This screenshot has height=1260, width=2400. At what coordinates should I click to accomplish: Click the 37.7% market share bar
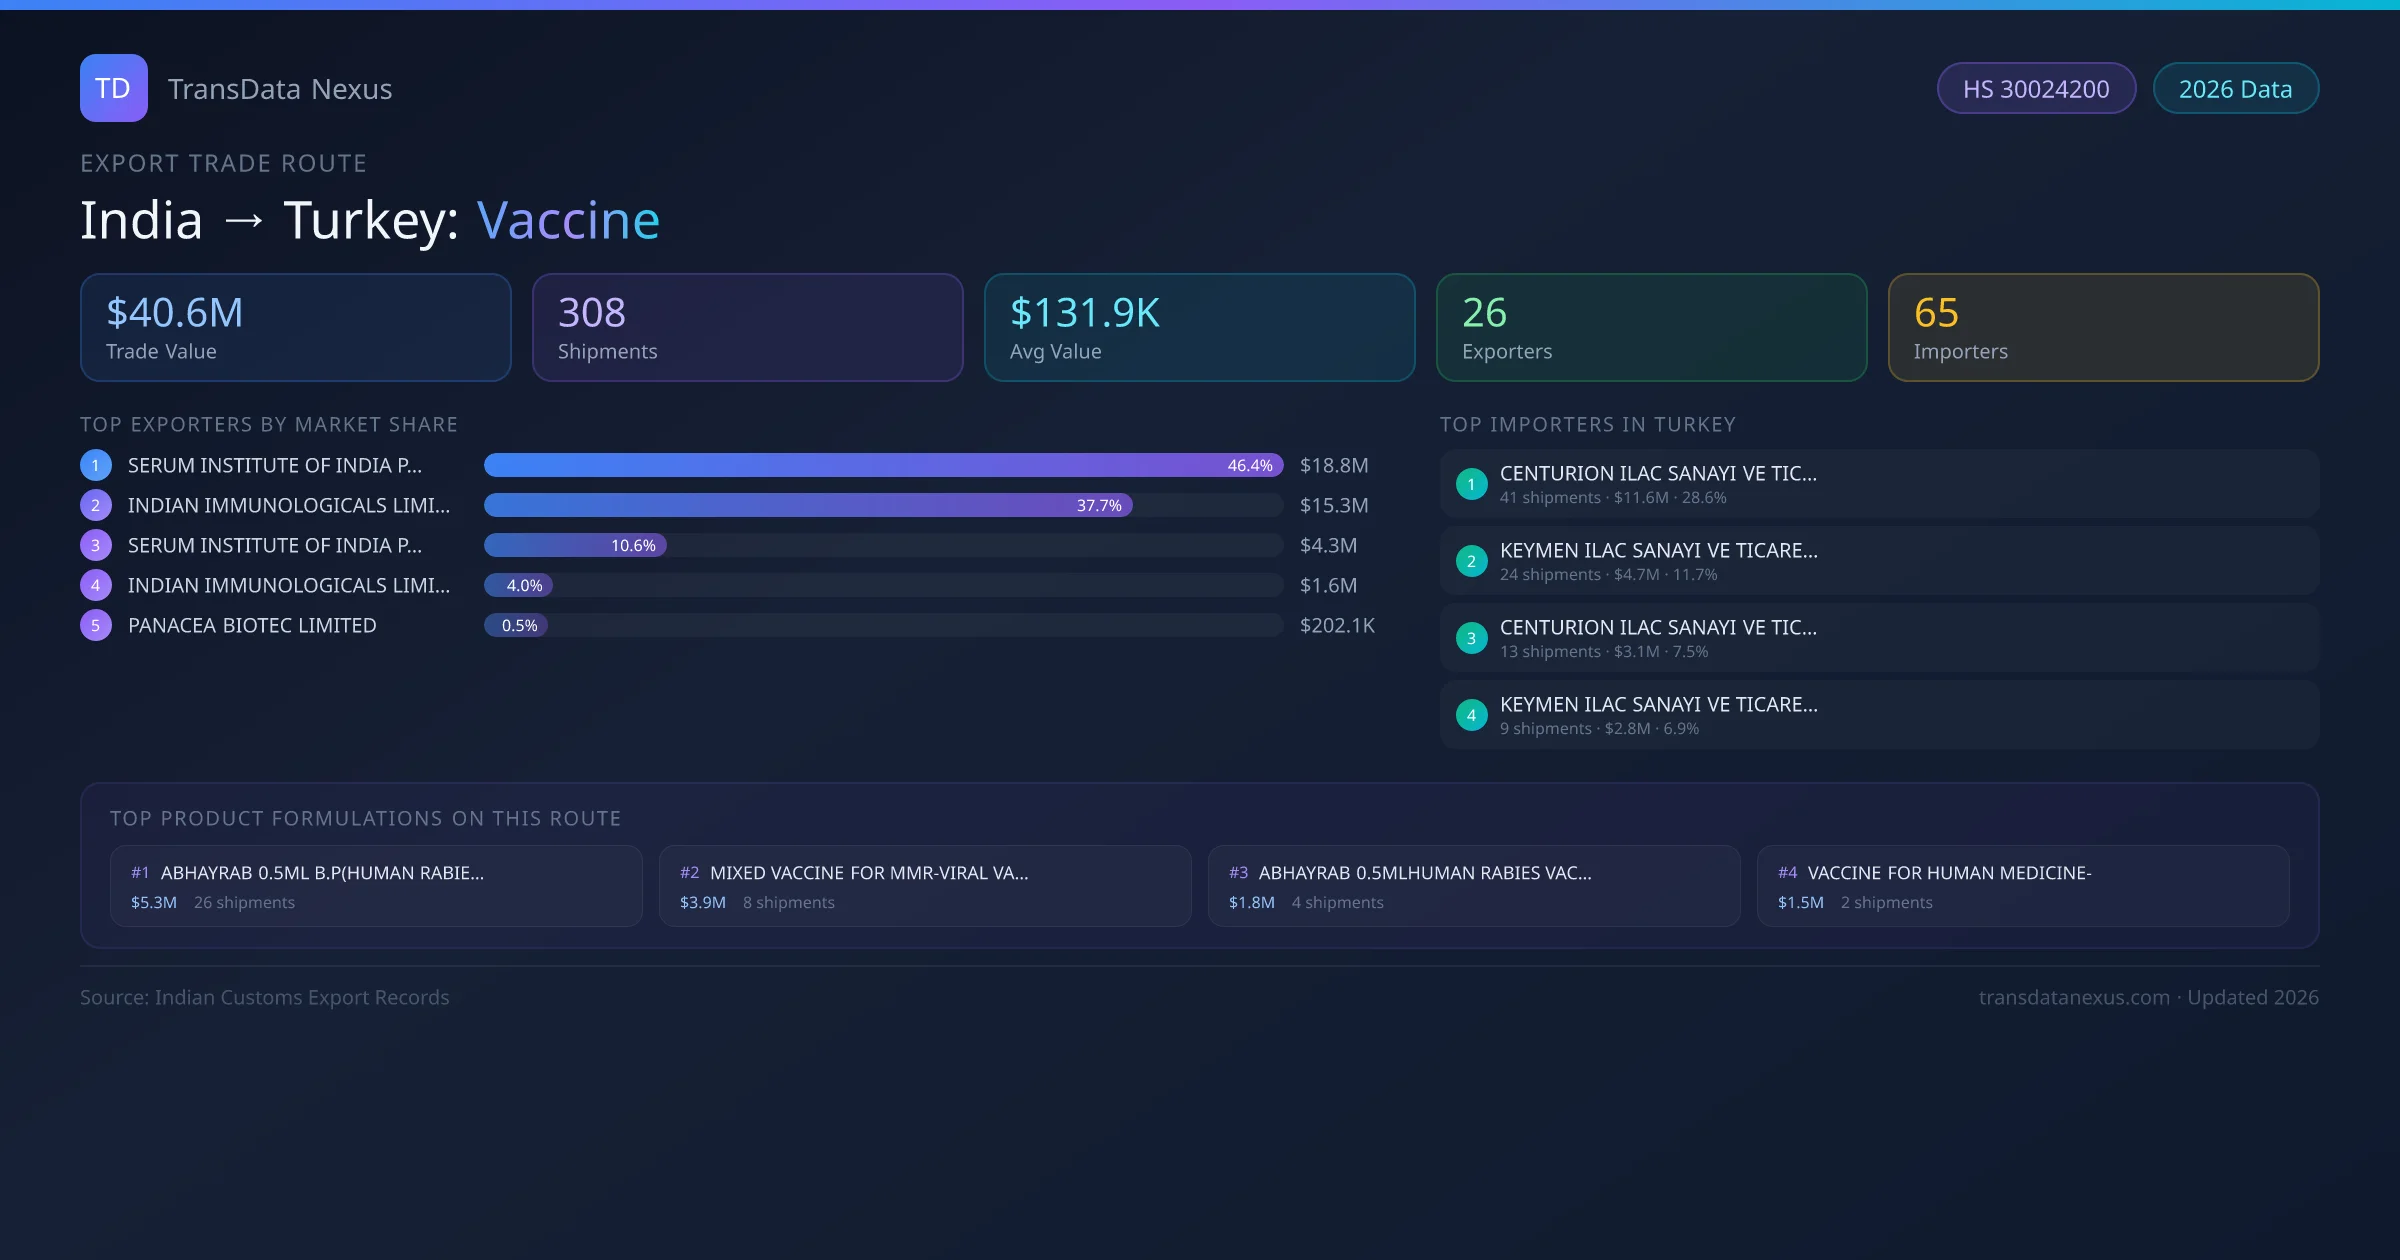point(806,505)
